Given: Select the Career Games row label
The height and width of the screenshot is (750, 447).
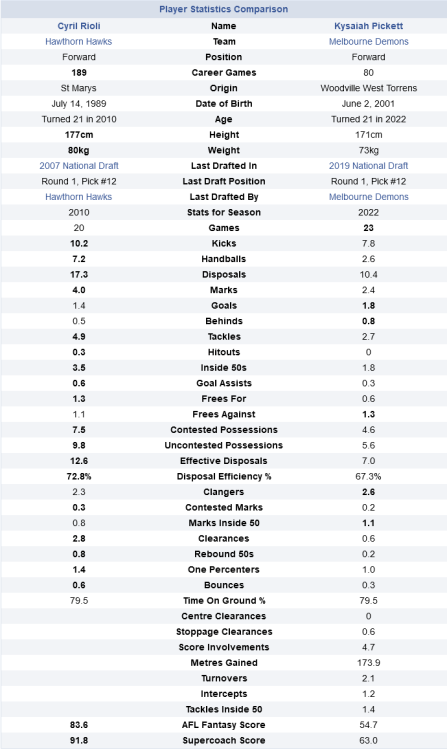Looking at the screenshot, I should point(224,73).
